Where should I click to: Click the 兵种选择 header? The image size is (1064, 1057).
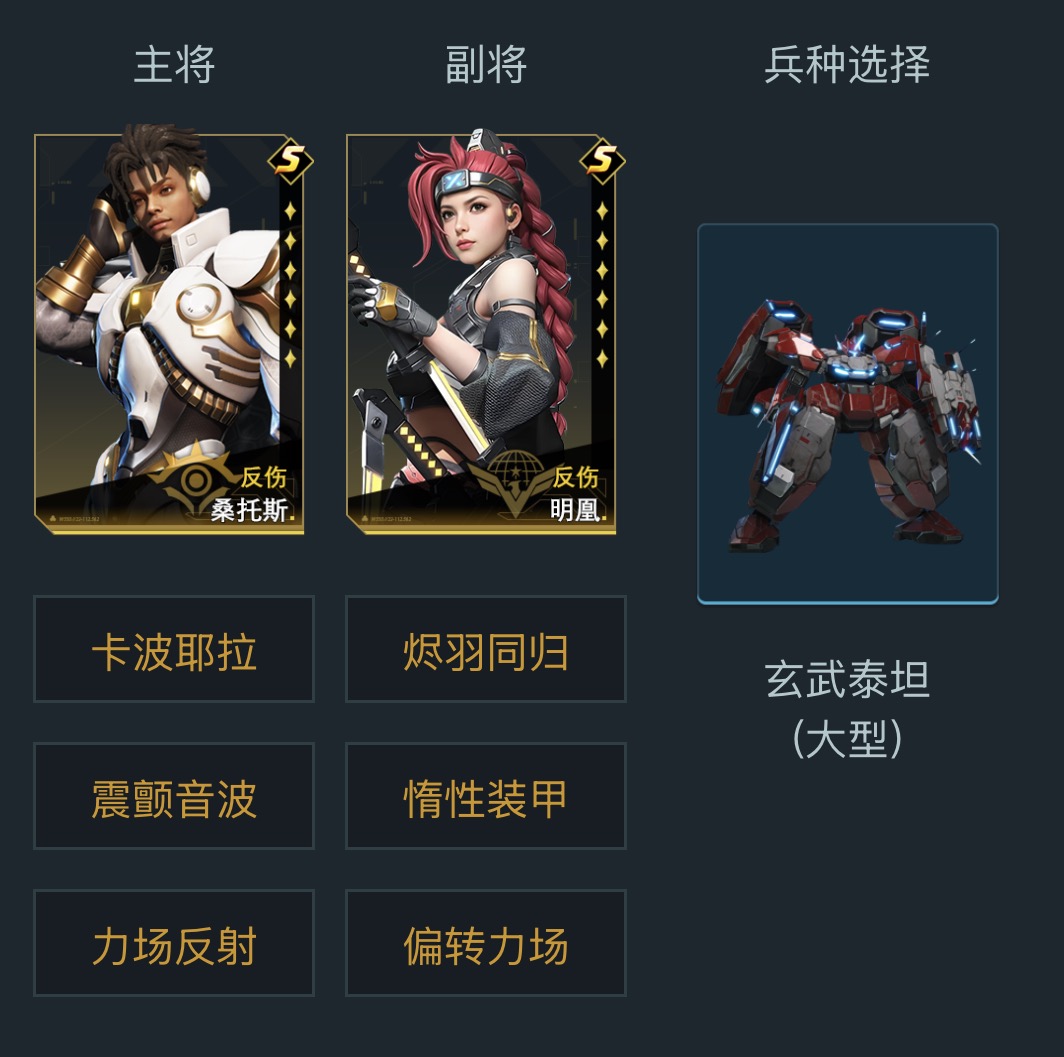[x=847, y=64]
